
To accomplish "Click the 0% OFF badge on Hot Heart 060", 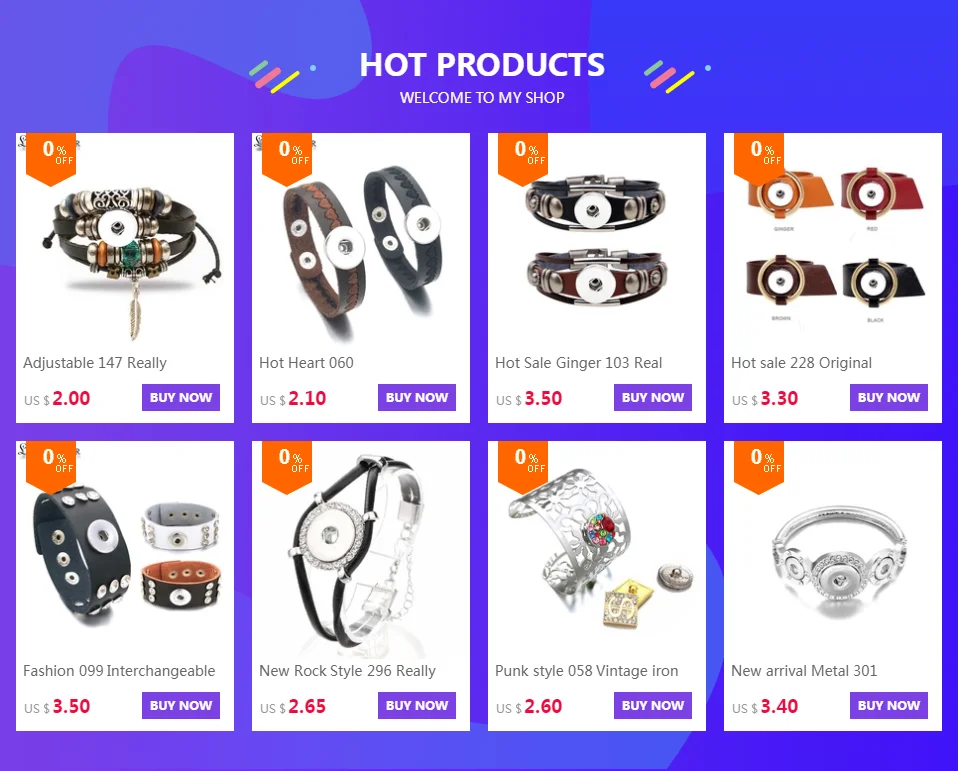I will click(287, 158).
